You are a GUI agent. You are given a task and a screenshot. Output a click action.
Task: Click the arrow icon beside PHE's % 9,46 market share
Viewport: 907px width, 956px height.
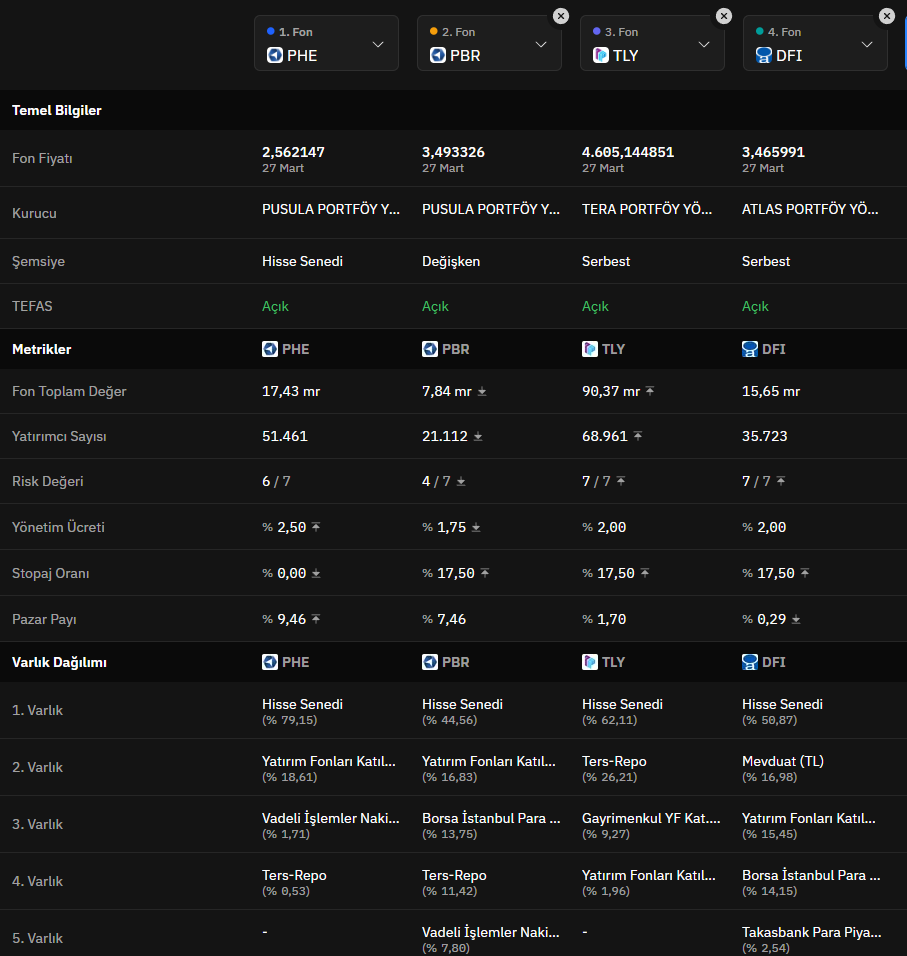click(x=316, y=620)
